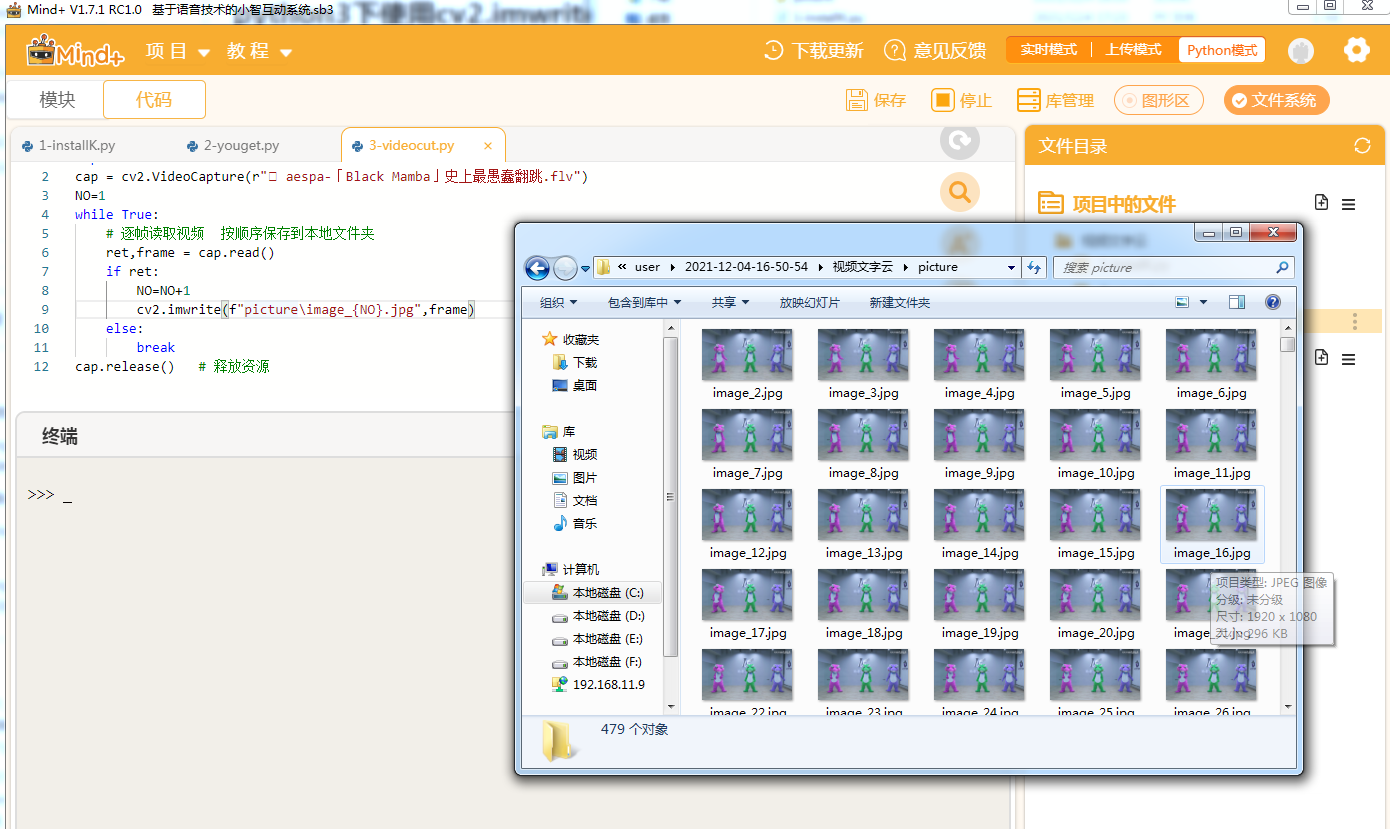Viewport: 1390px width, 829px height.
Task: Click the orange search magnifier icon
Action: [x=960, y=191]
